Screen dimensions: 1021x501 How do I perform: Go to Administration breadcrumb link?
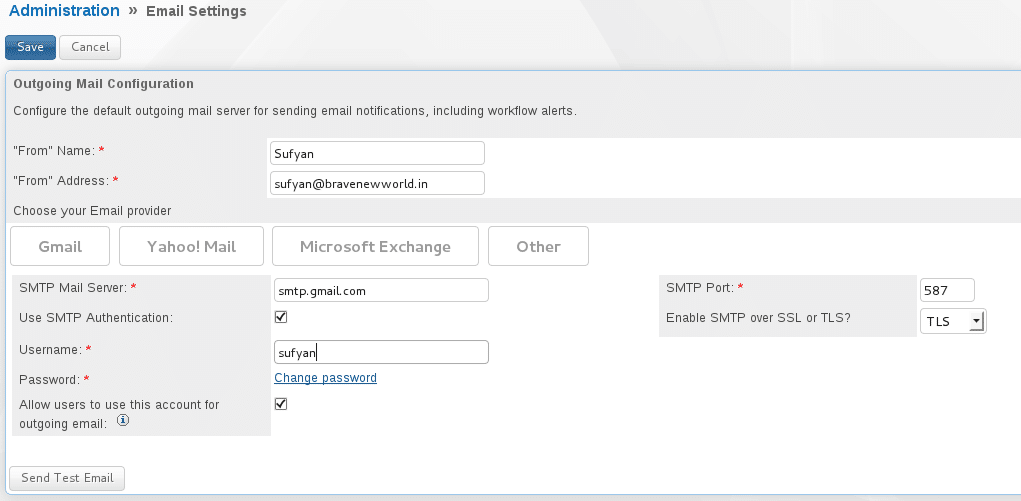click(x=64, y=11)
